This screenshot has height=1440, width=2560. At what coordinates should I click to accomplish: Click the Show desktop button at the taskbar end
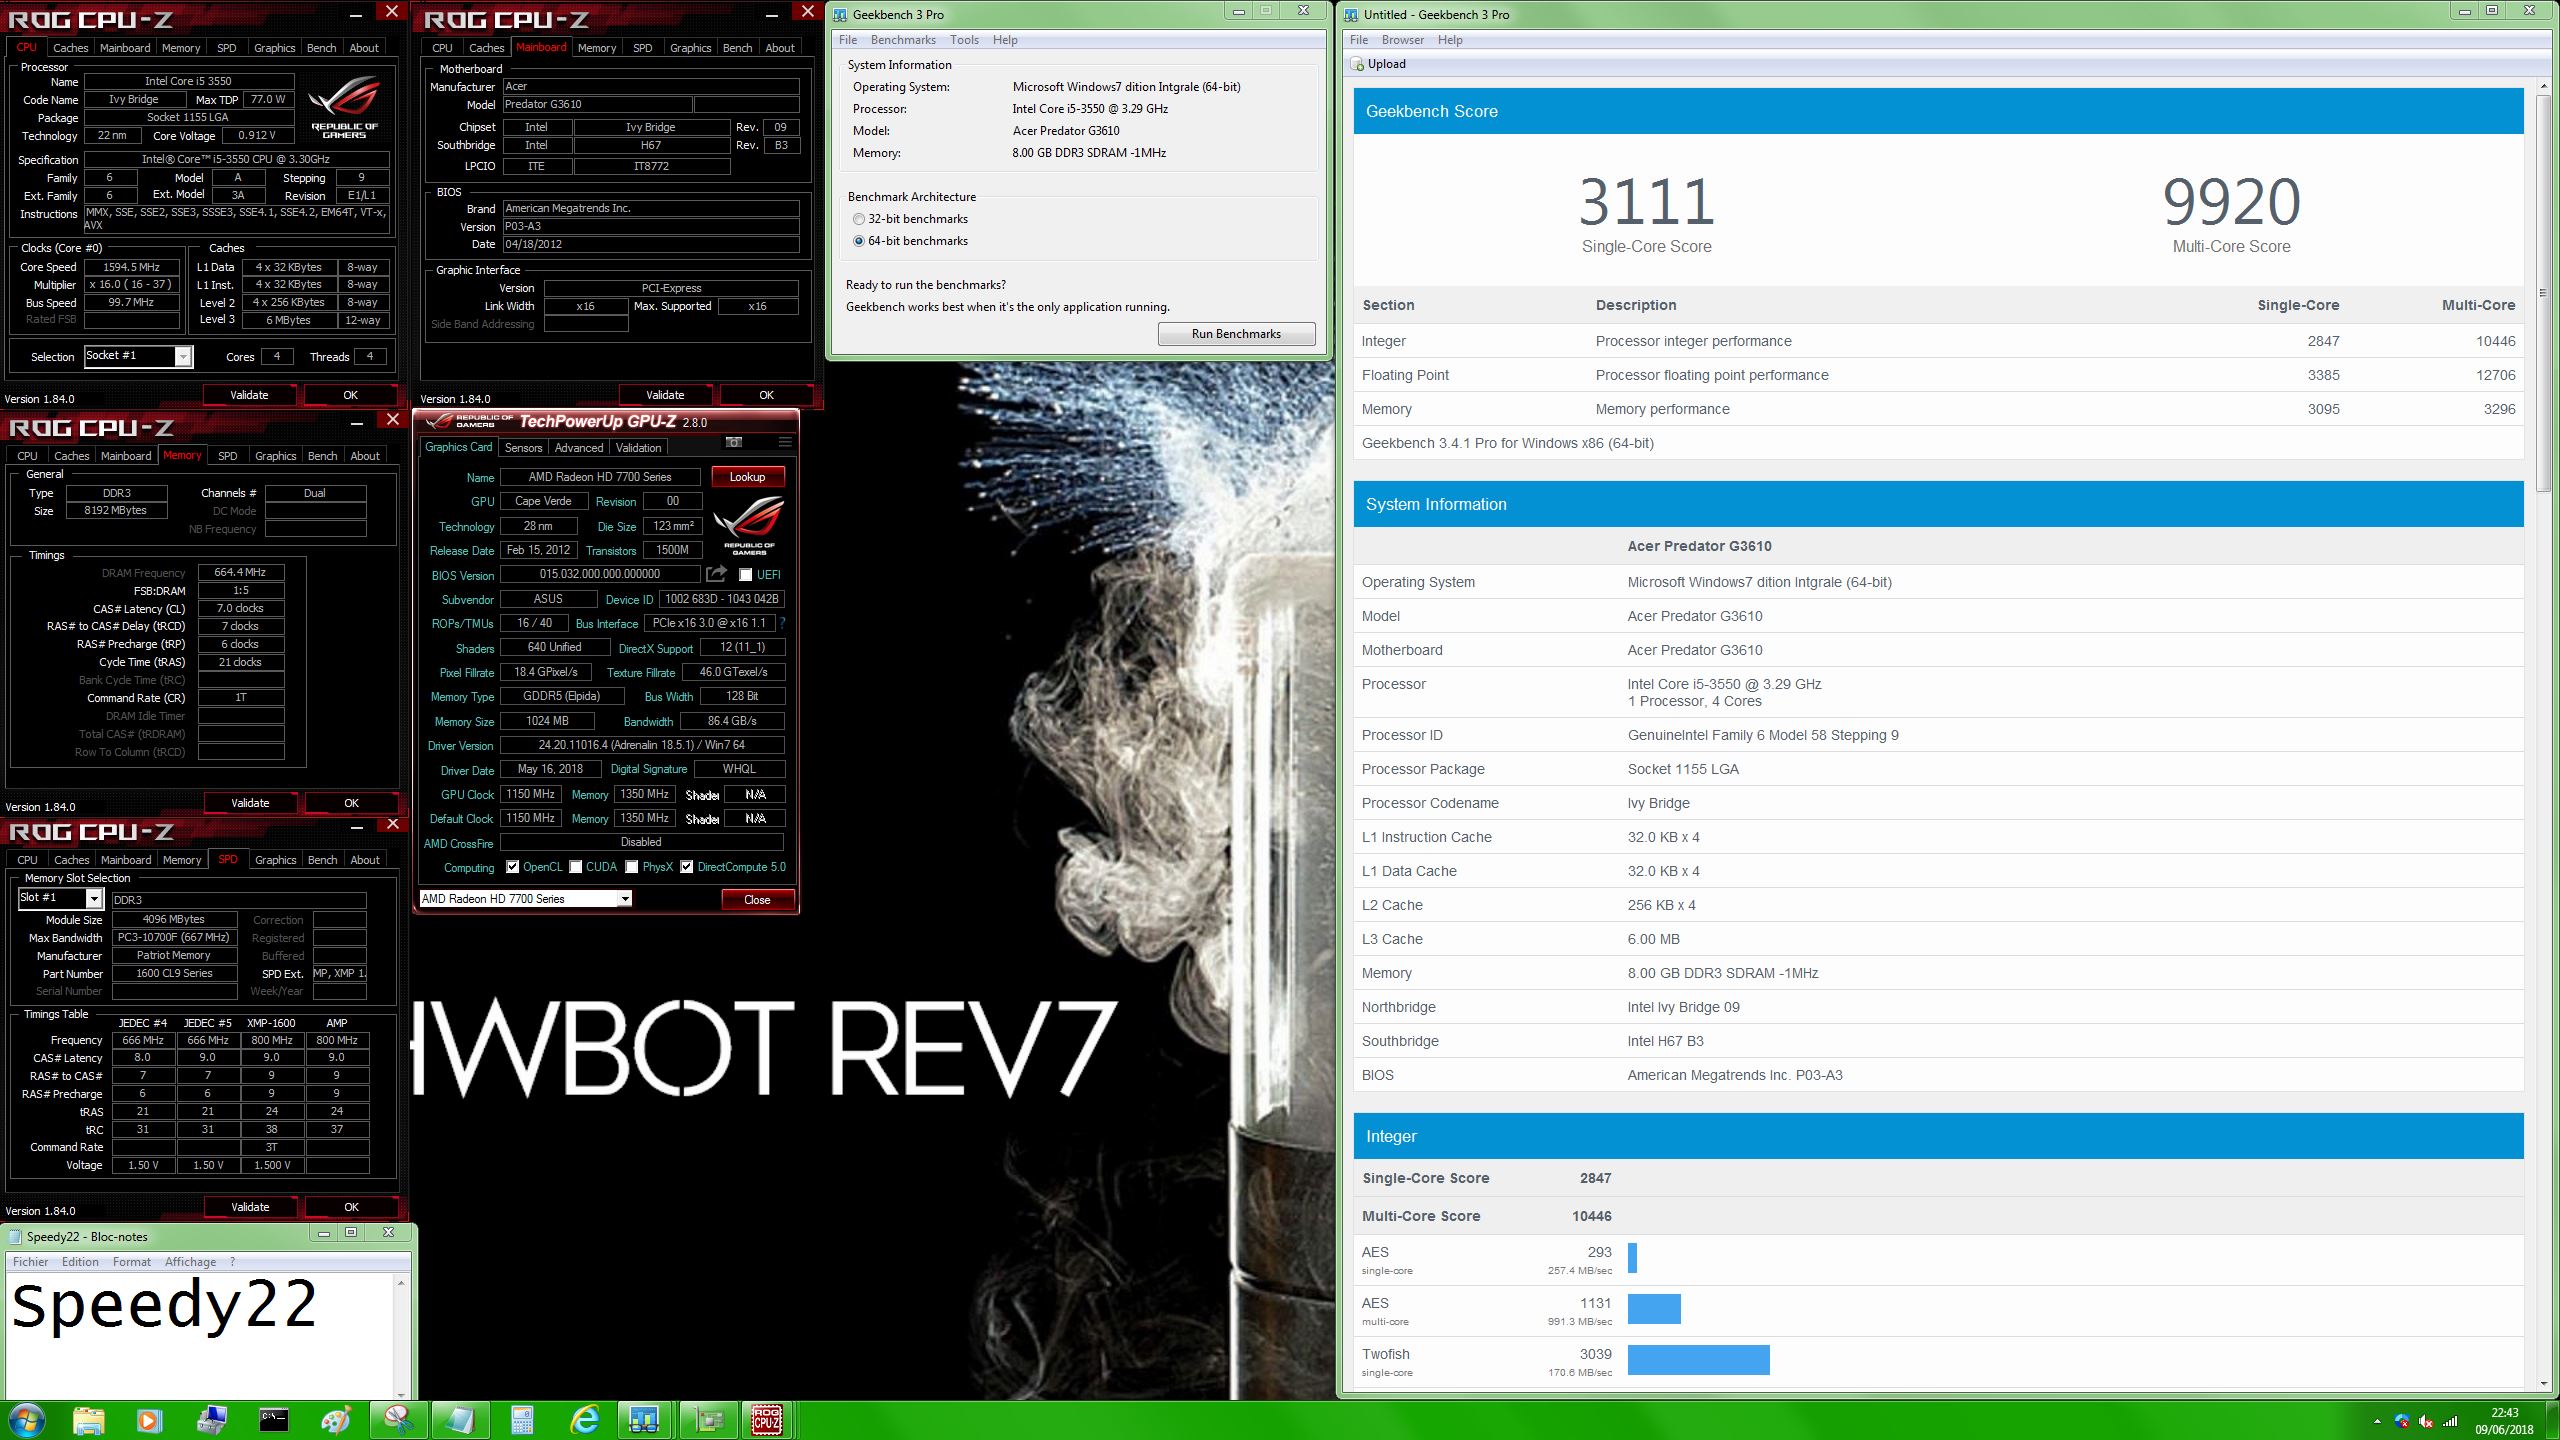pyautogui.click(x=2553, y=1420)
